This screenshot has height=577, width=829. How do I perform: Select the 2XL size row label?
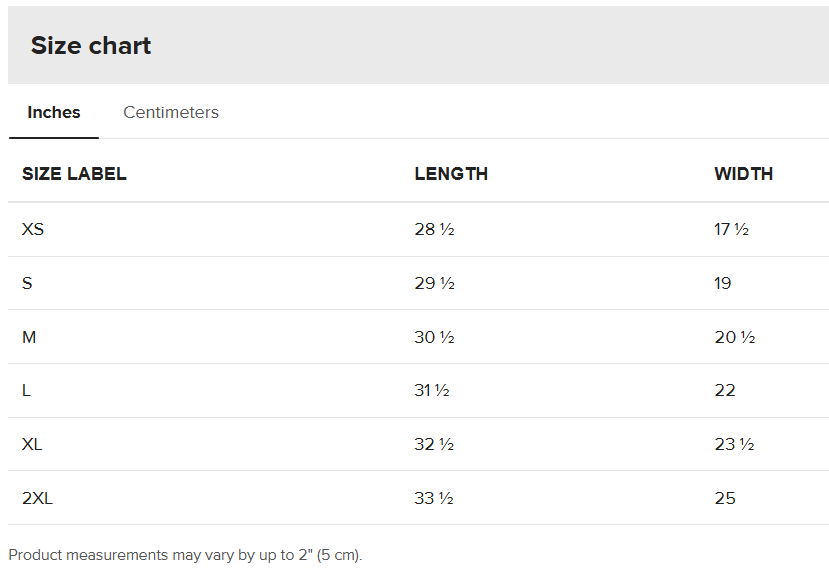click(37, 498)
